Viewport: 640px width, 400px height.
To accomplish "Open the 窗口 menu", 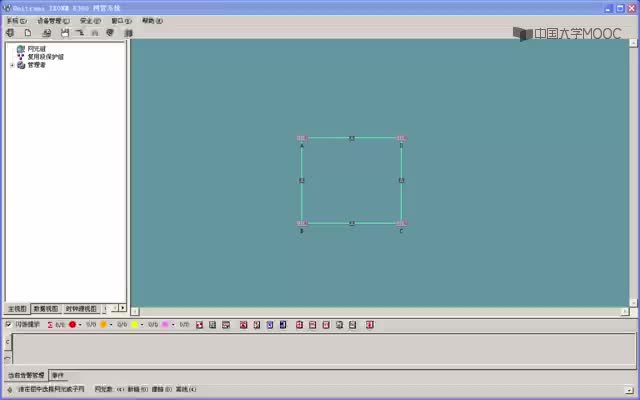I will tap(122, 20).
